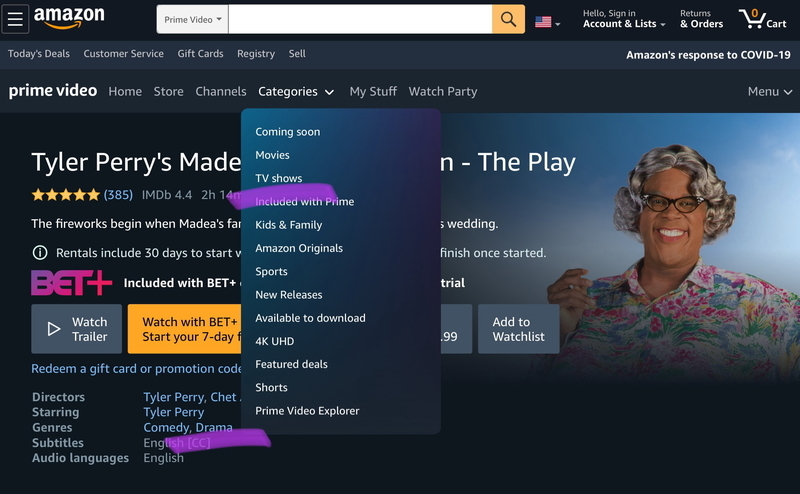Open Prime Video Explorer
Screen dimensions: 800x494
point(307,411)
